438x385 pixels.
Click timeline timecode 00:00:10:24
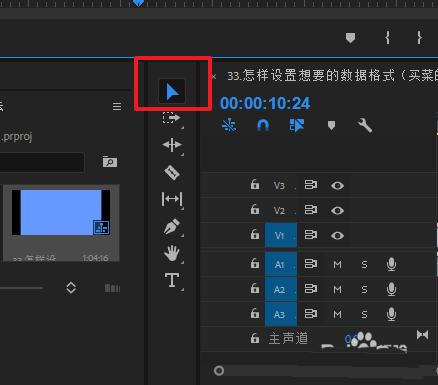click(265, 103)
